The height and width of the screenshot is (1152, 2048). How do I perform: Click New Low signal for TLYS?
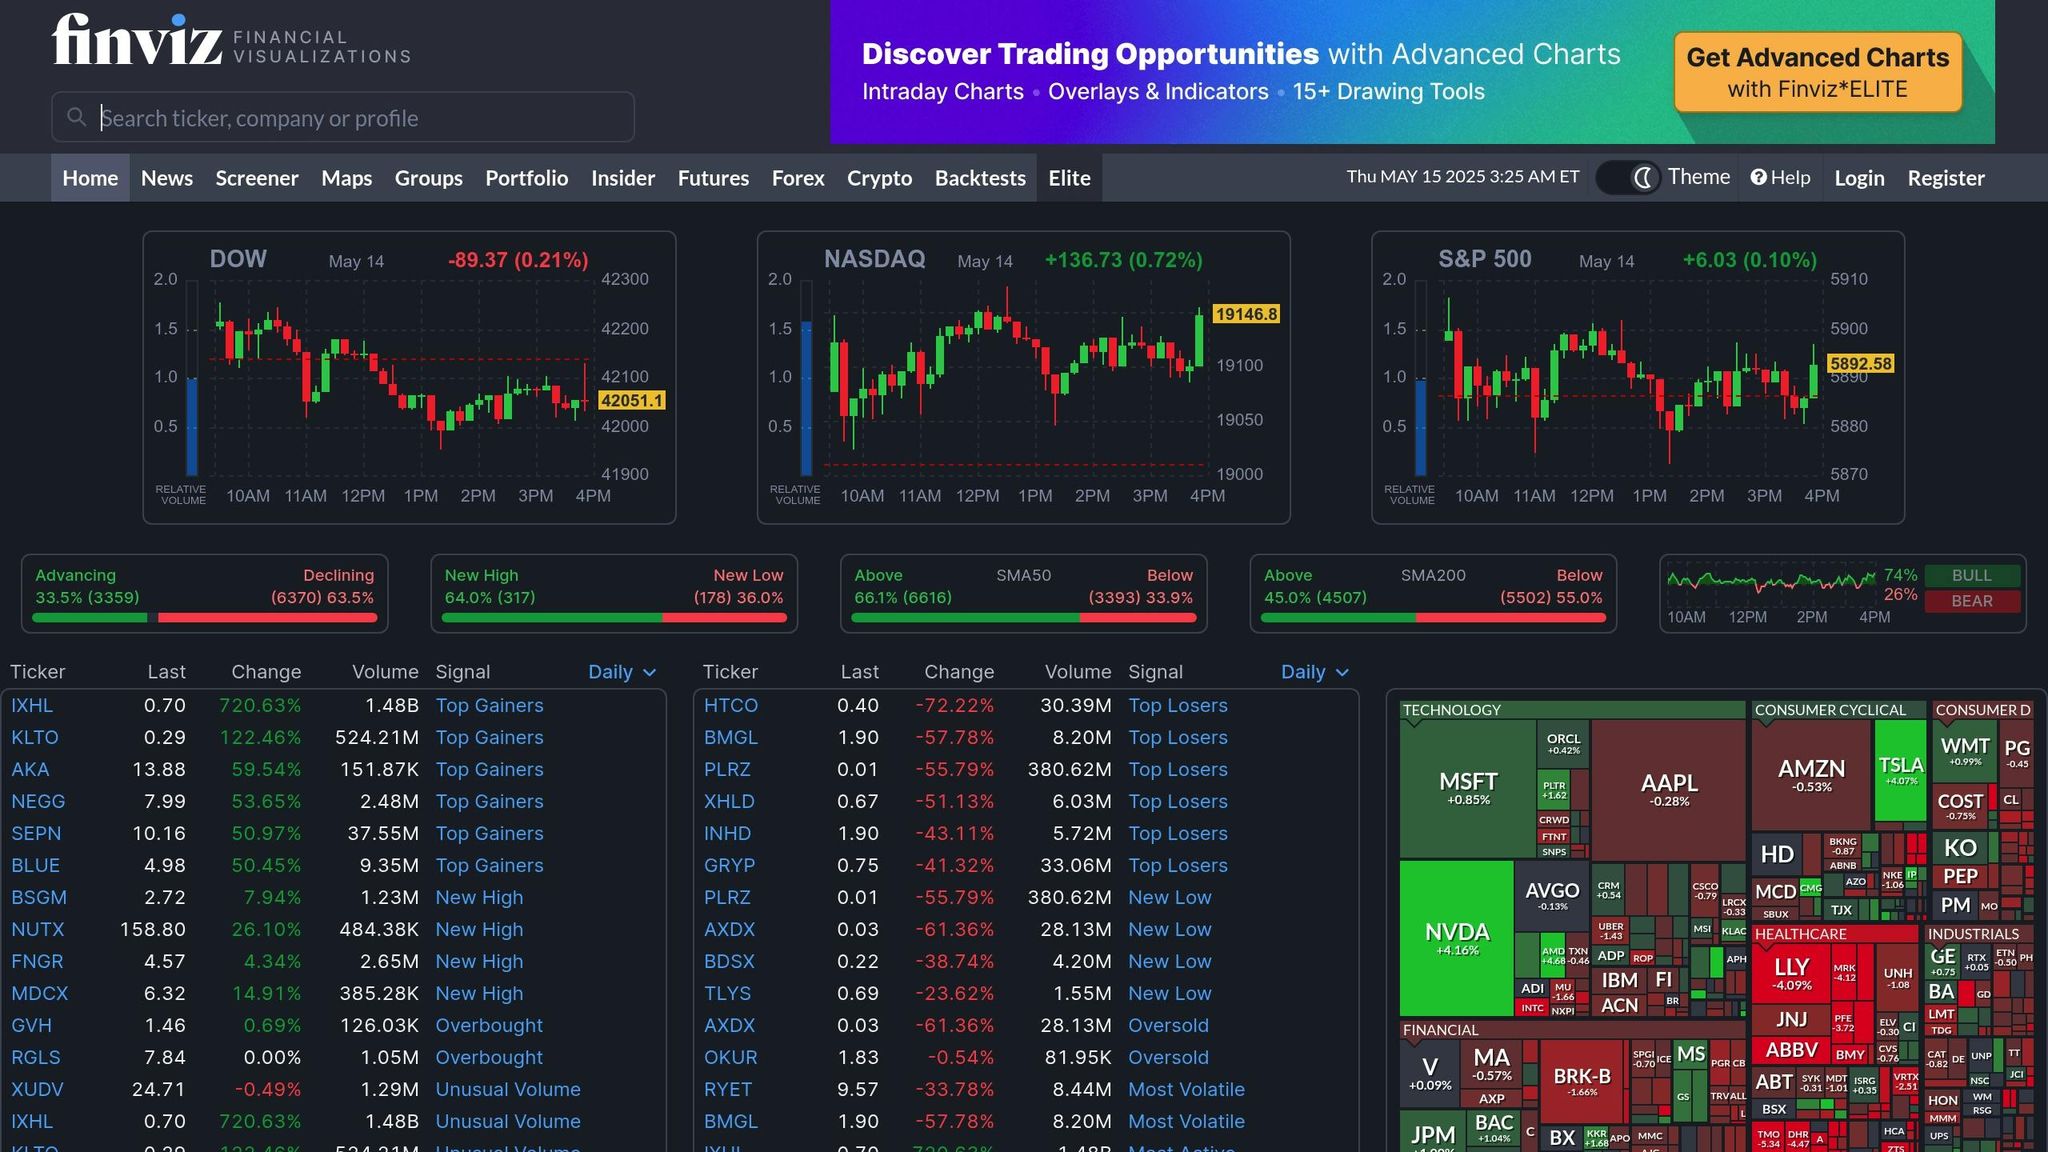point(1170,993)
